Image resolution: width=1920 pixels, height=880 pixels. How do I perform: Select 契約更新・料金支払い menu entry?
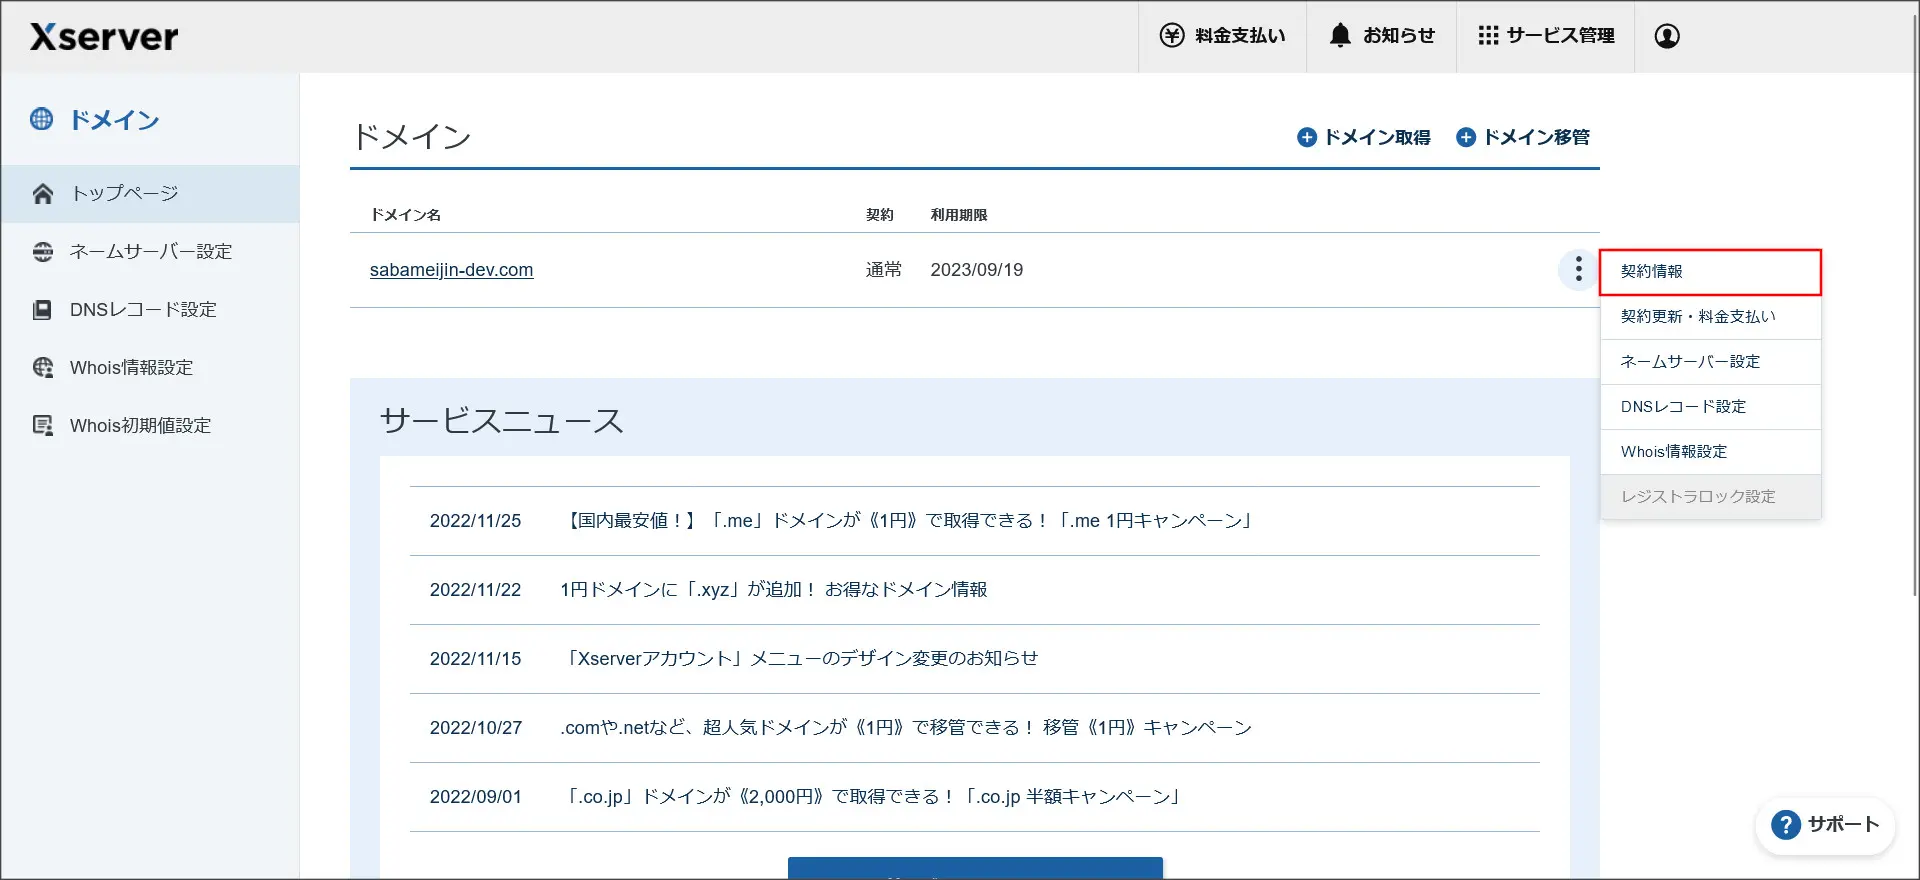point(1710,317)
